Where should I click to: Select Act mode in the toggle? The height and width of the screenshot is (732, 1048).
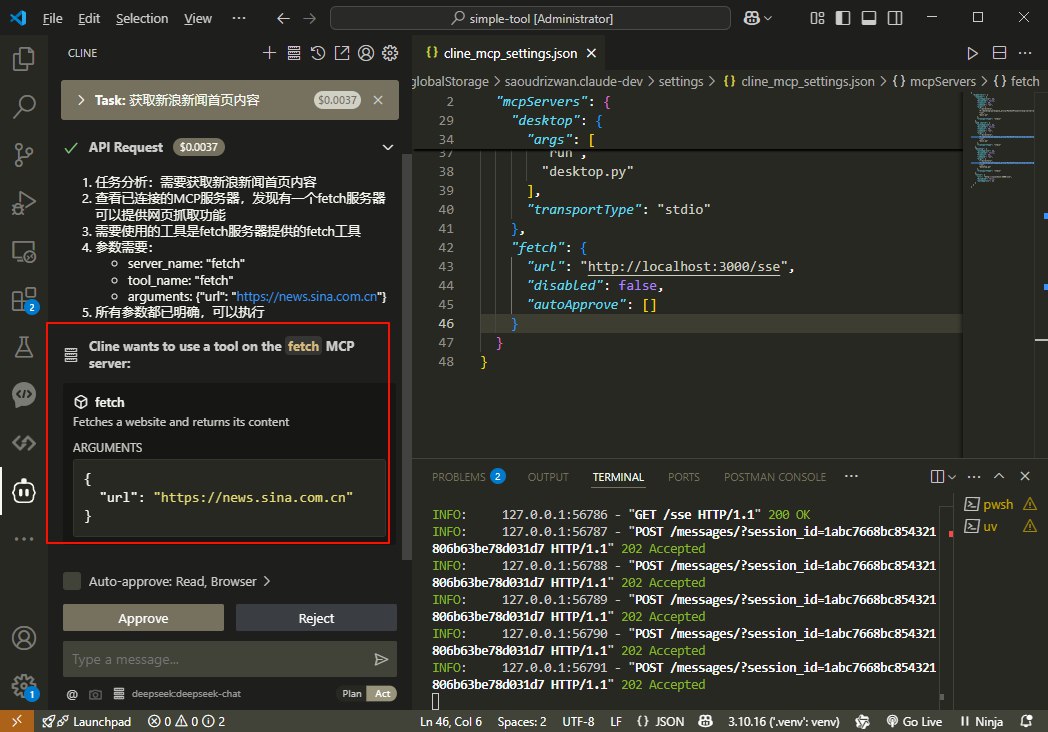point(381,694)
